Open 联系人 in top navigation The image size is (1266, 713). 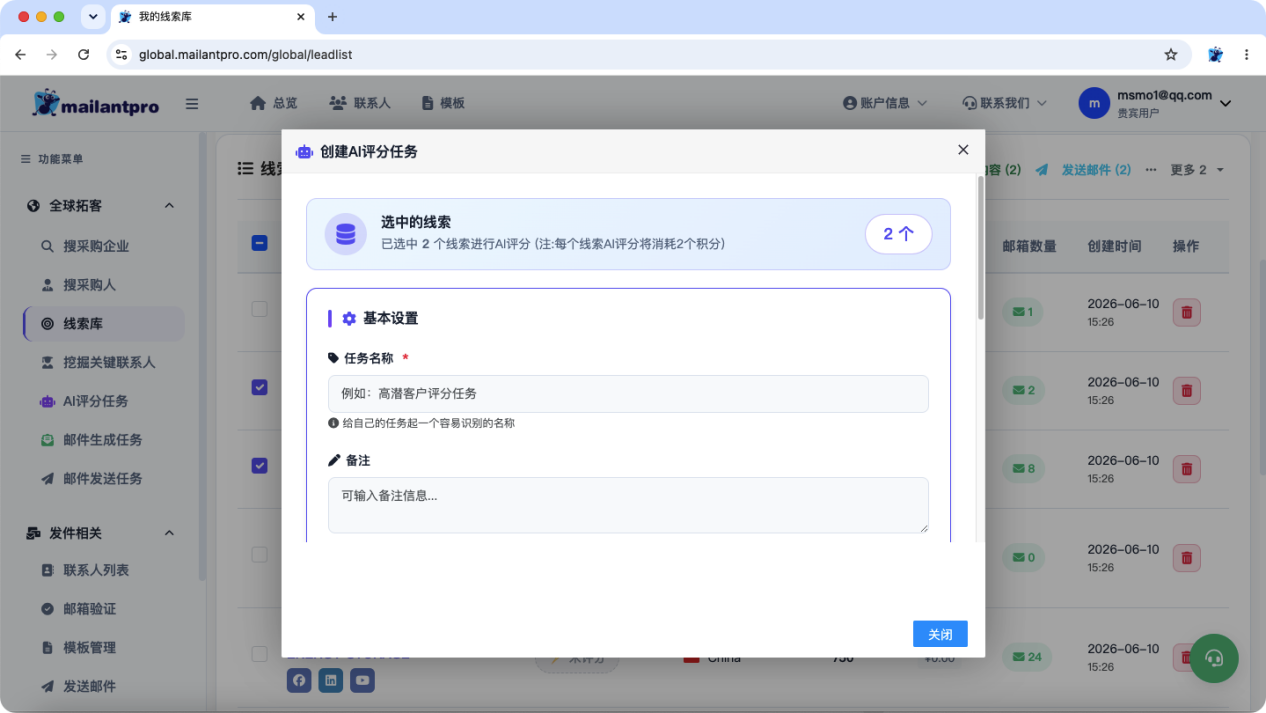click(x=360, y=103)
